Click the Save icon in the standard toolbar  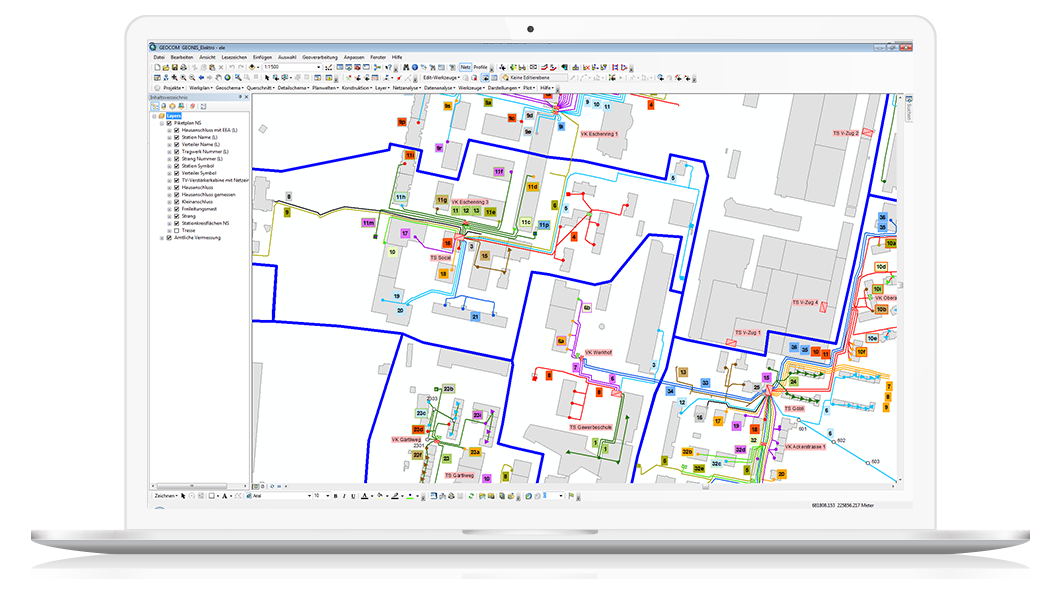click(x=172, y=67)
